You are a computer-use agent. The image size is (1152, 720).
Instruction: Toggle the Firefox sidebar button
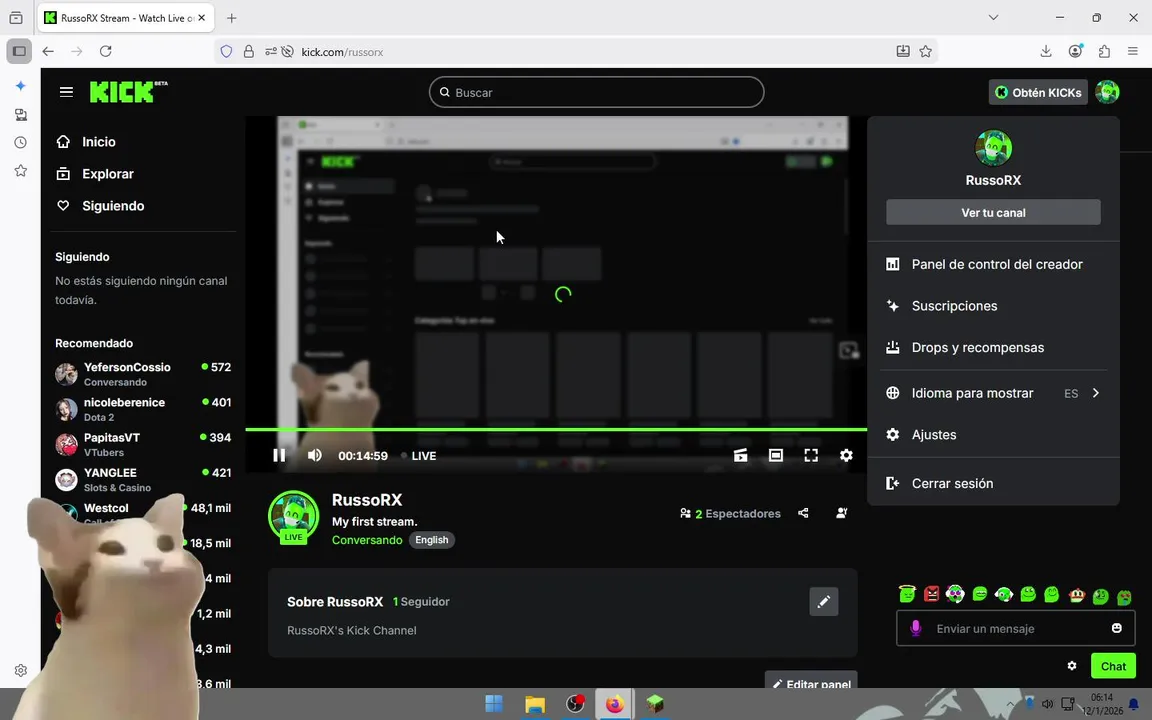click(19, 51)
